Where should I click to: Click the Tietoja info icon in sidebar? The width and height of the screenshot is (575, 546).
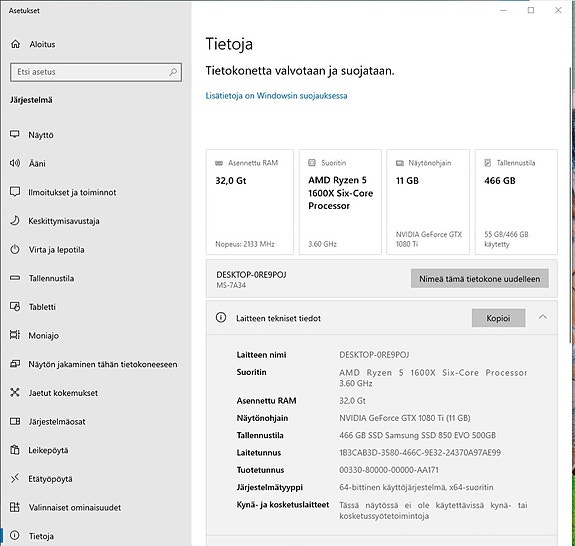[15, 536]
